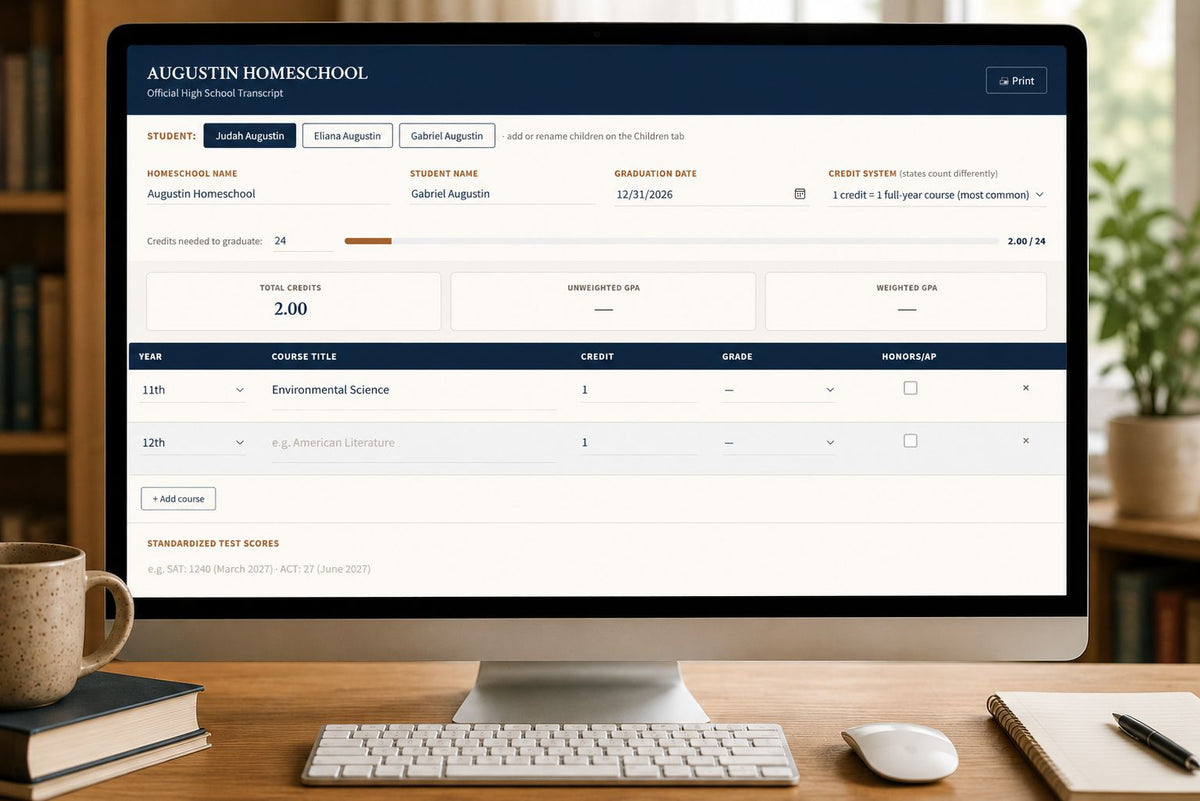Open the 11th year dropdown
This screenshot has width=1200, height=801.
193,390
